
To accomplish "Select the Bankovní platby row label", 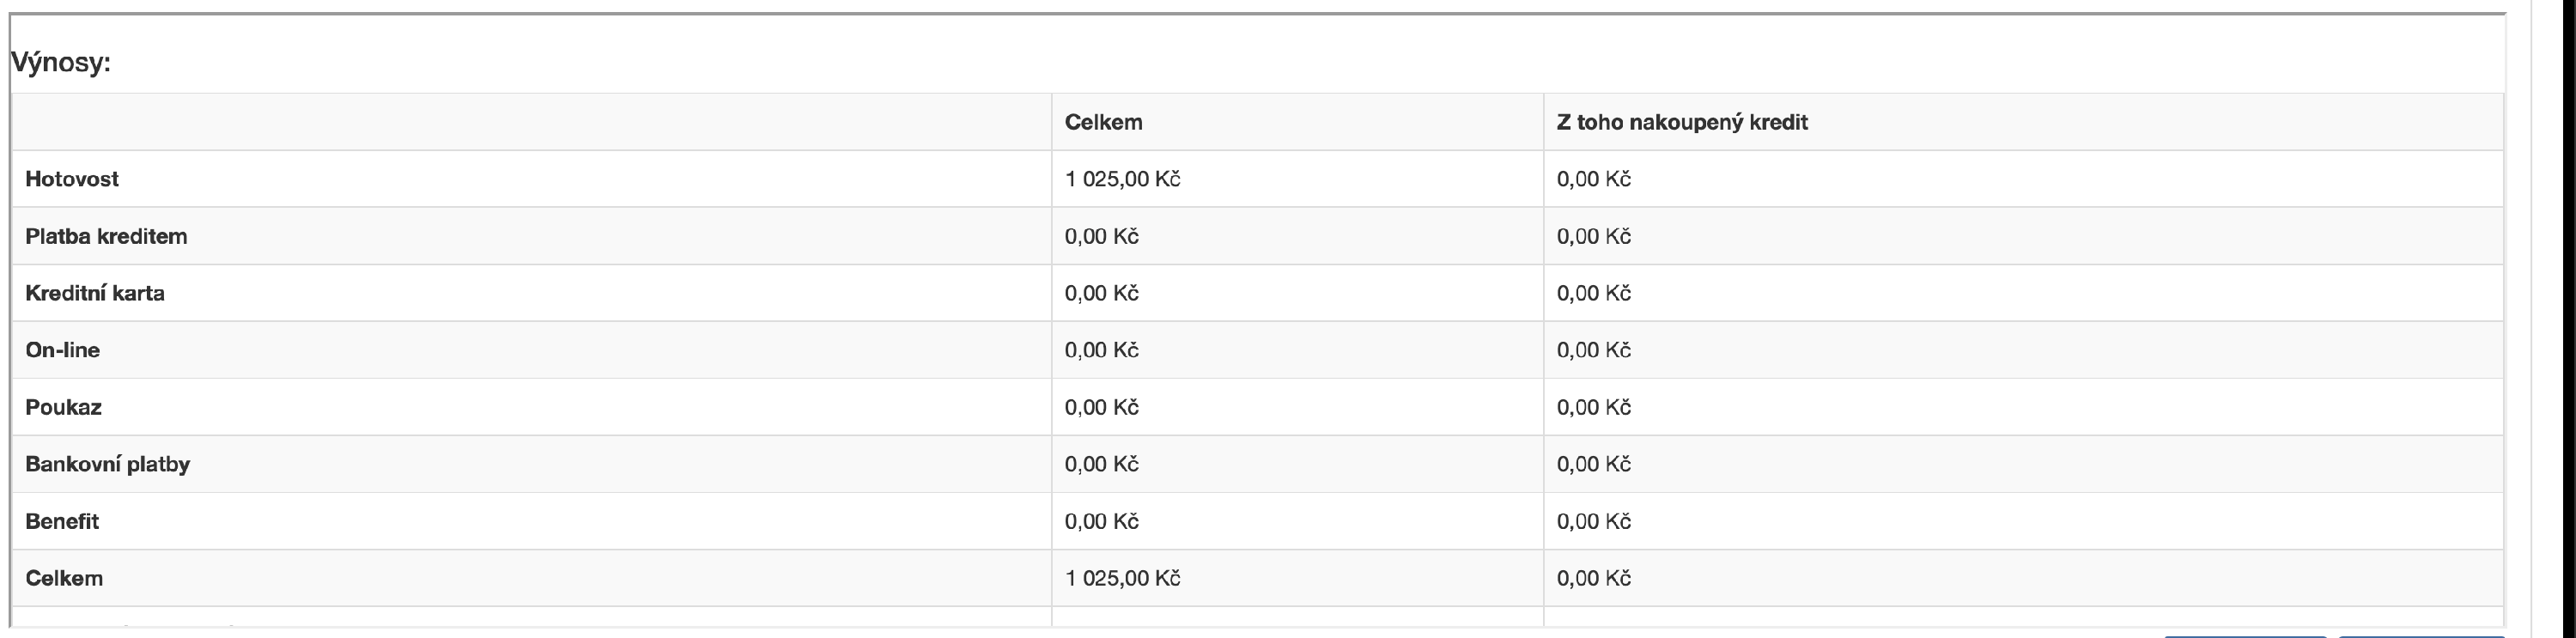I will (x=107, y=464).
